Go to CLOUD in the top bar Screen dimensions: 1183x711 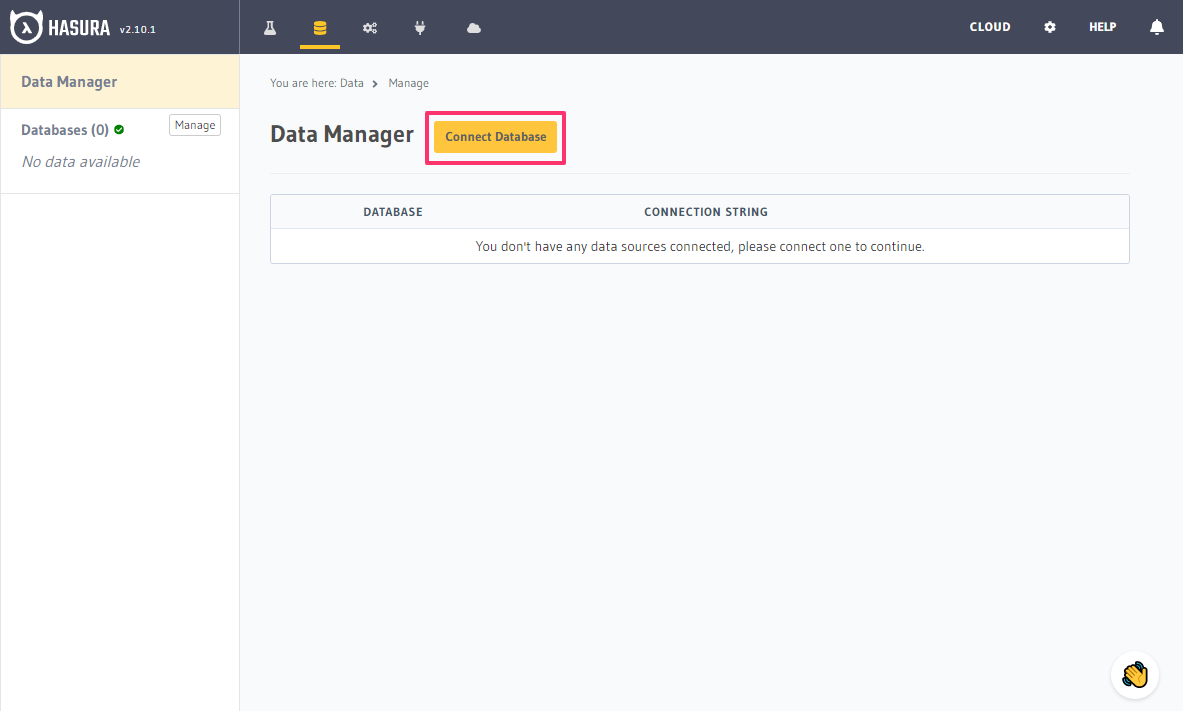[990, 27]
